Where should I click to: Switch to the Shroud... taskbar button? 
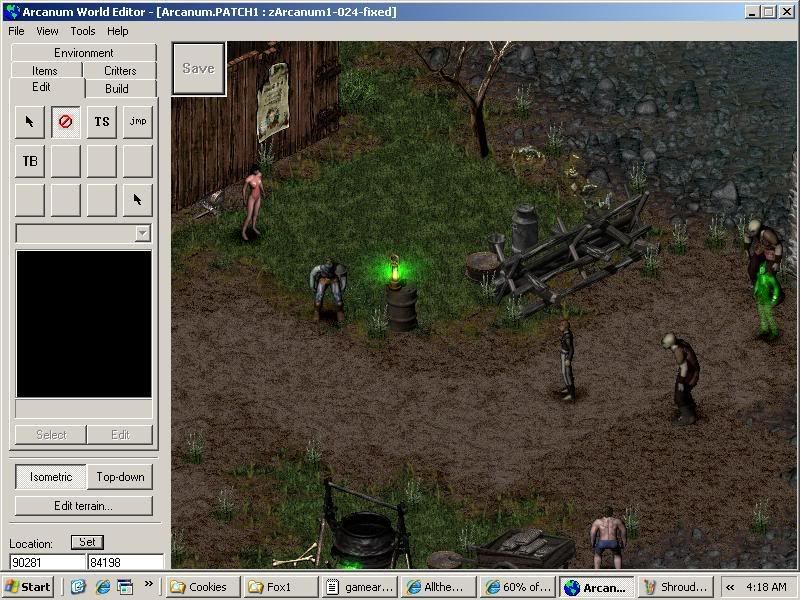(x=676, y=587)
